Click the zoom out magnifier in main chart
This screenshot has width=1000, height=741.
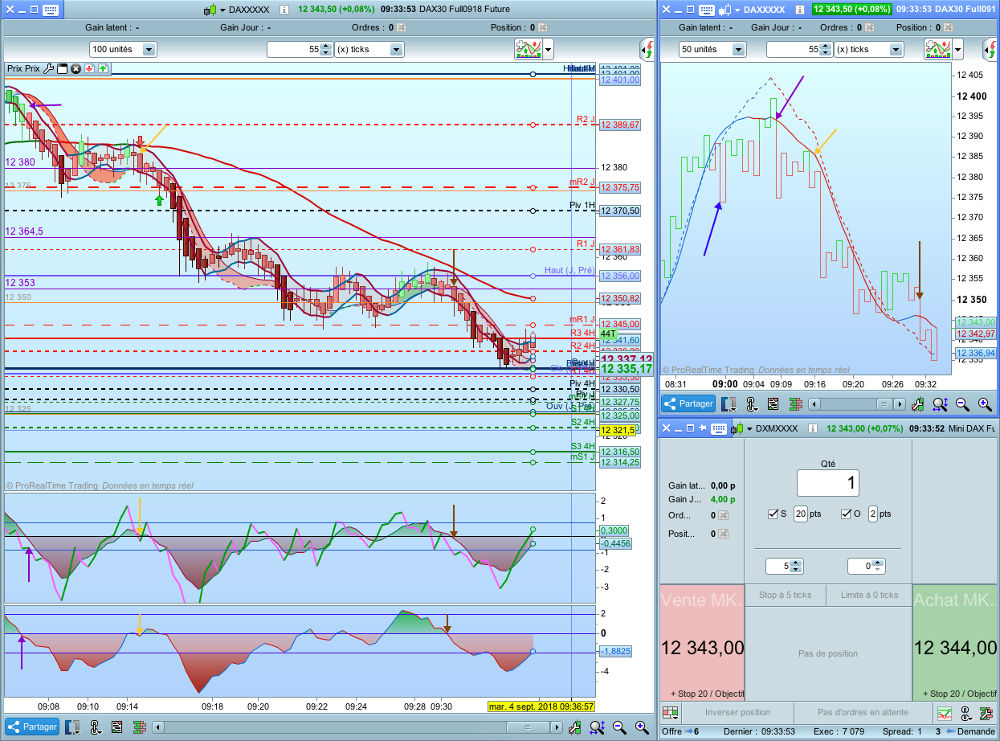[620, 727]
